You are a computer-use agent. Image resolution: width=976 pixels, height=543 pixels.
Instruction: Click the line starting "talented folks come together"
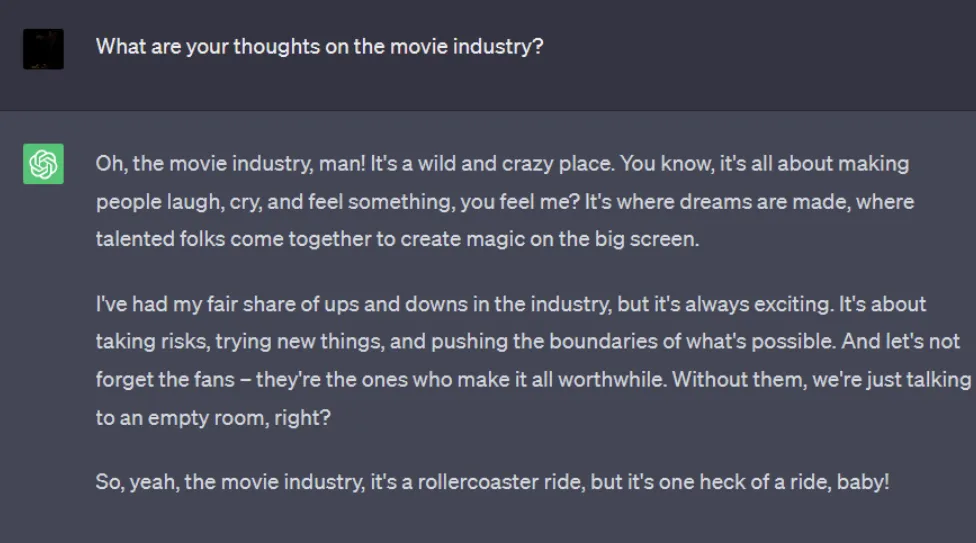[397, 239]
